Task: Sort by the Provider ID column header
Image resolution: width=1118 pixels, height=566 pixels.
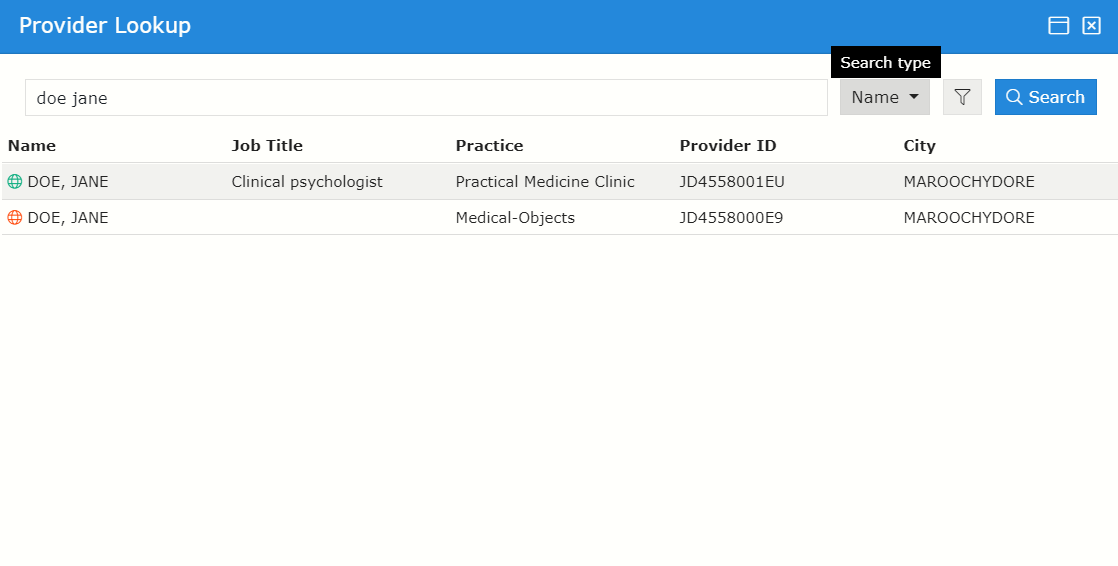Action: (728, 146)
